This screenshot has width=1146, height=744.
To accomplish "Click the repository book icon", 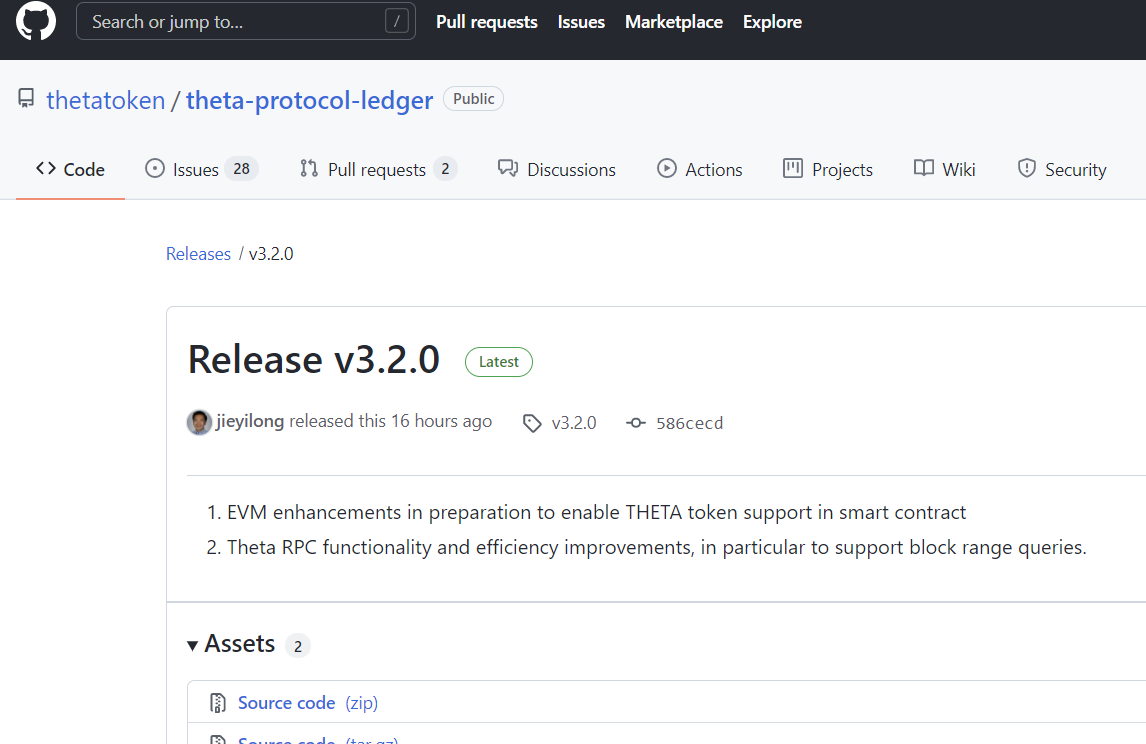I will [26, 99].
